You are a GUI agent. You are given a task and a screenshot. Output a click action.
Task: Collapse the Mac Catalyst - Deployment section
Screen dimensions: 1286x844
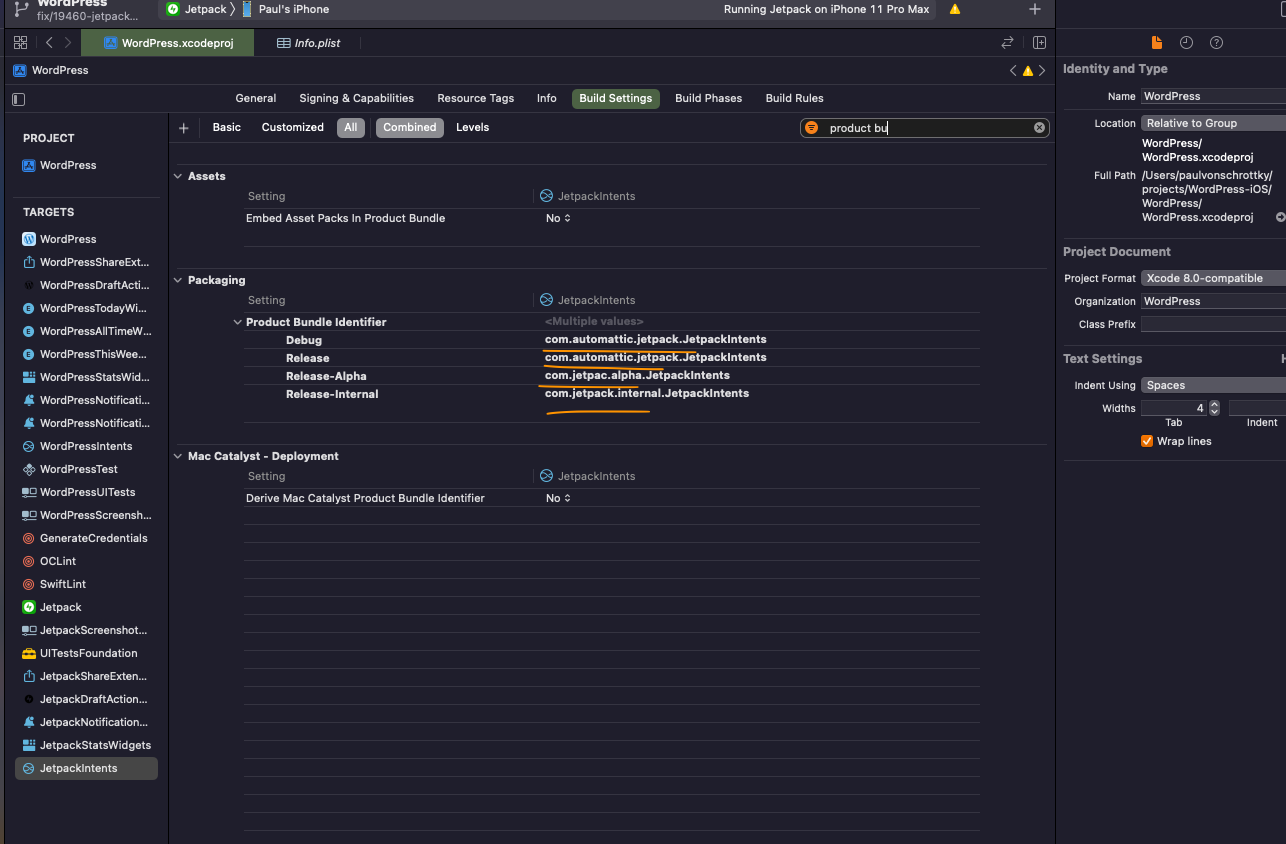click(178, 456)
